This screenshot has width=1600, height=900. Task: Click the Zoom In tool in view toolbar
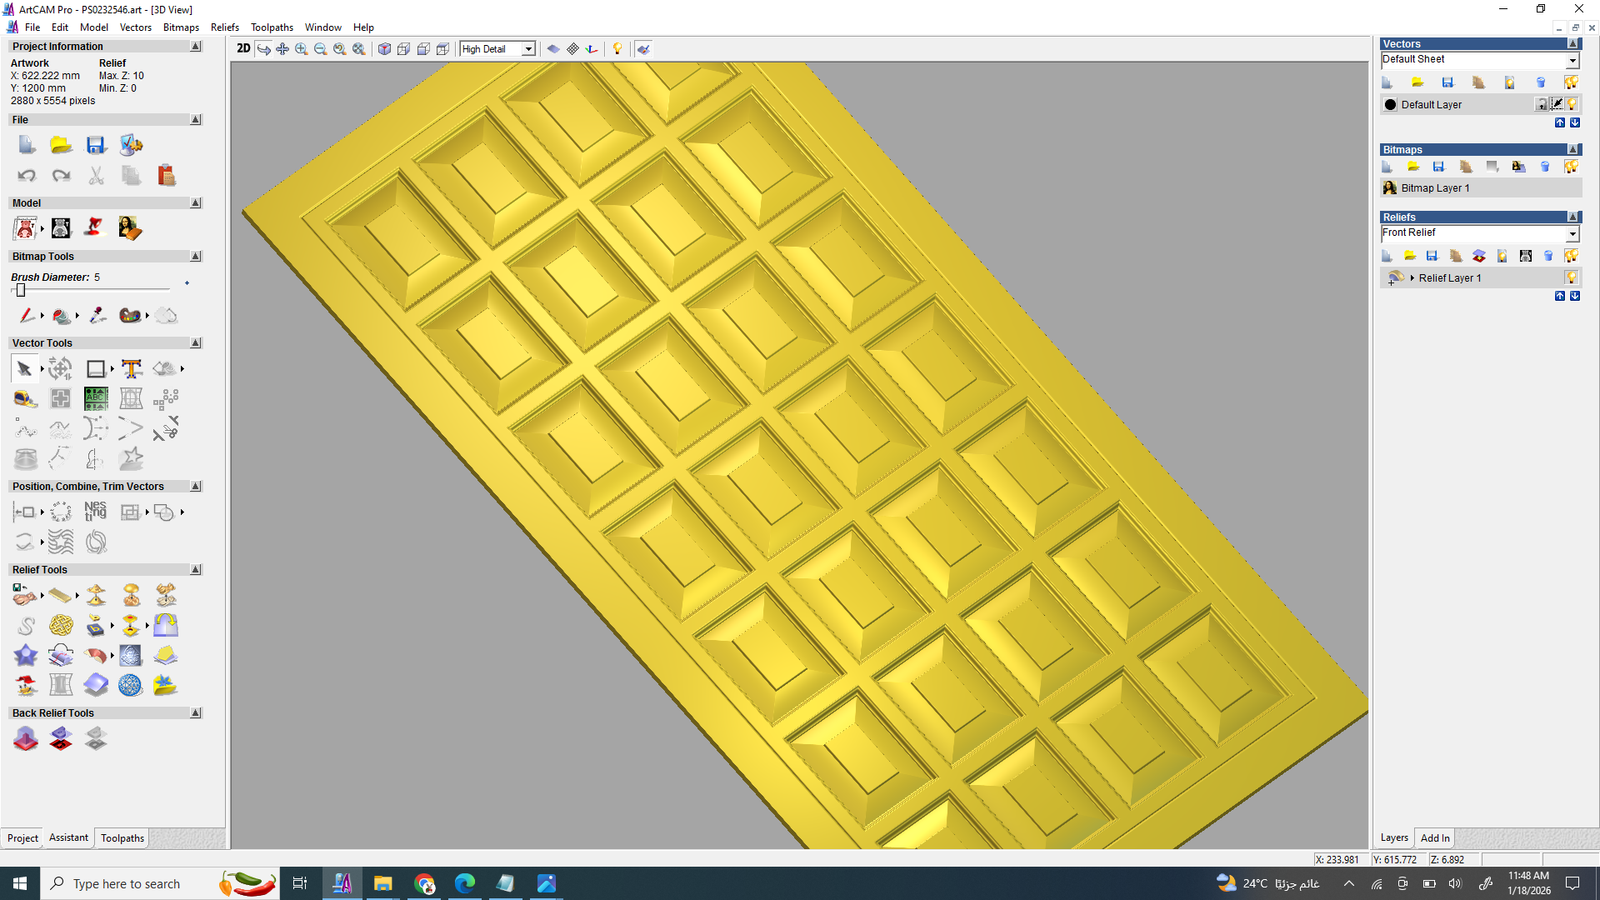[x=301, y=49]
